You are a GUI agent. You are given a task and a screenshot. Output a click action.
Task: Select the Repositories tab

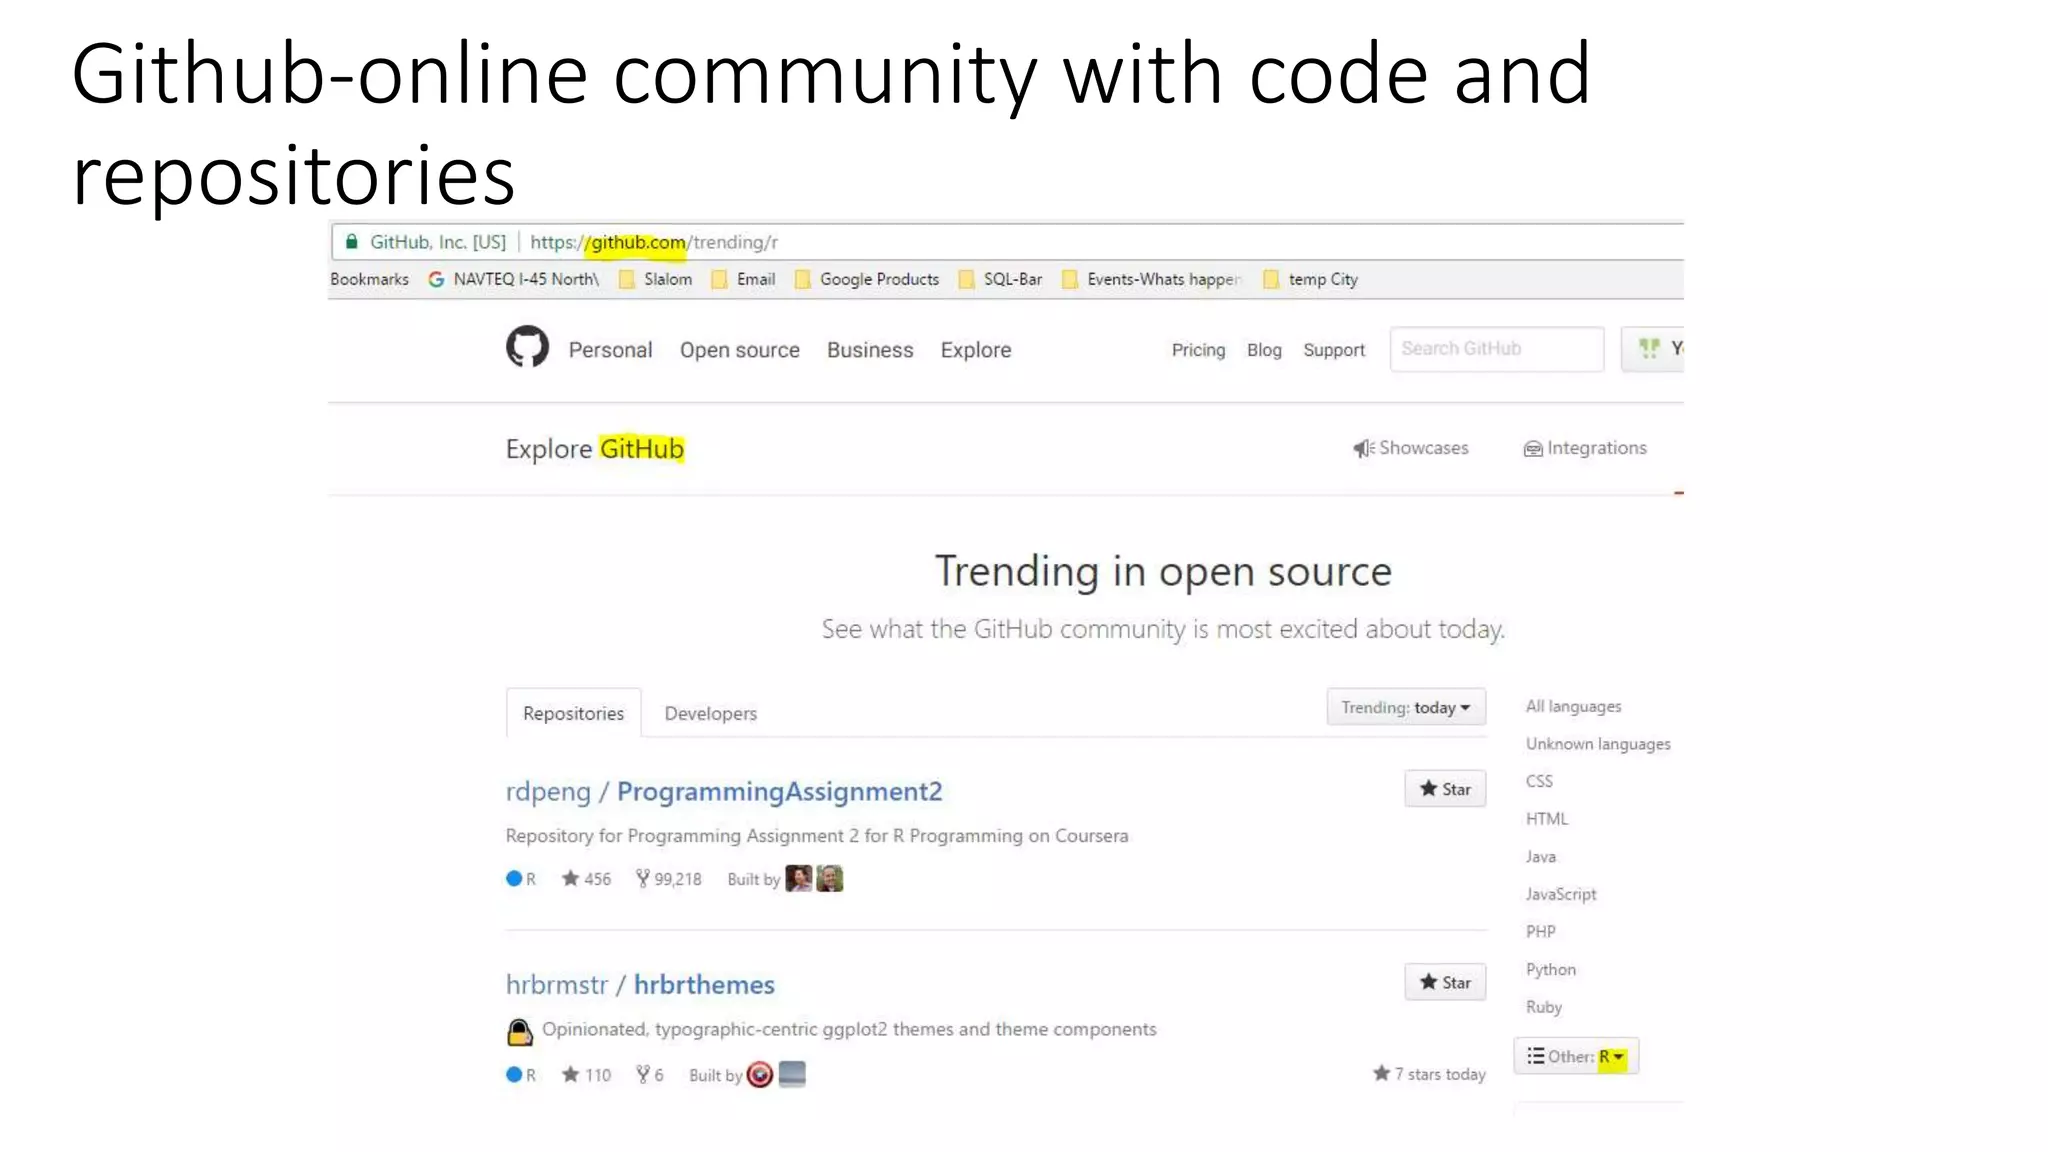[573, 713]
